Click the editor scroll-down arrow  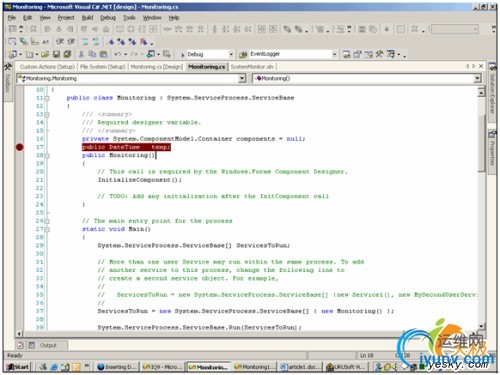(x=481, y=326)
